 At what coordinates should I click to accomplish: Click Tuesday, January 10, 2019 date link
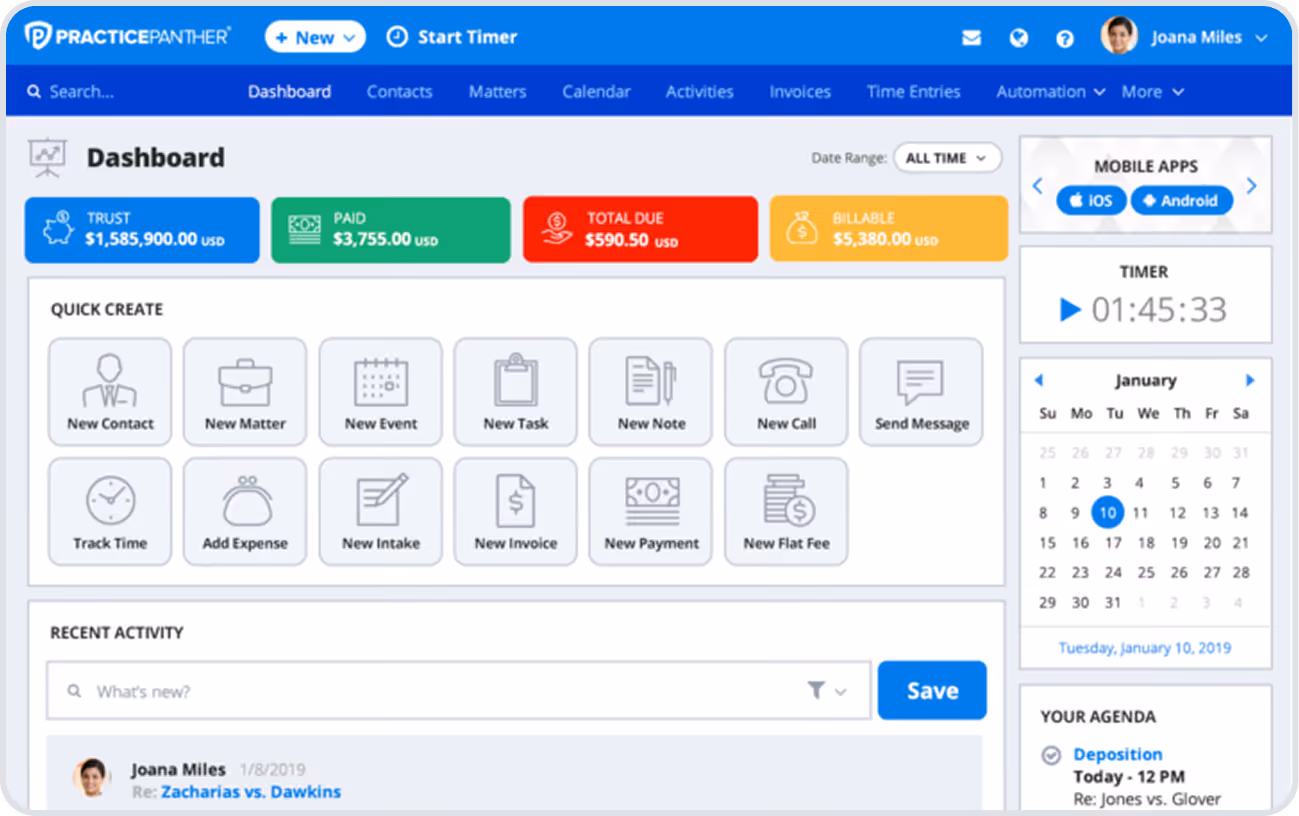(x=1145, y=648)
